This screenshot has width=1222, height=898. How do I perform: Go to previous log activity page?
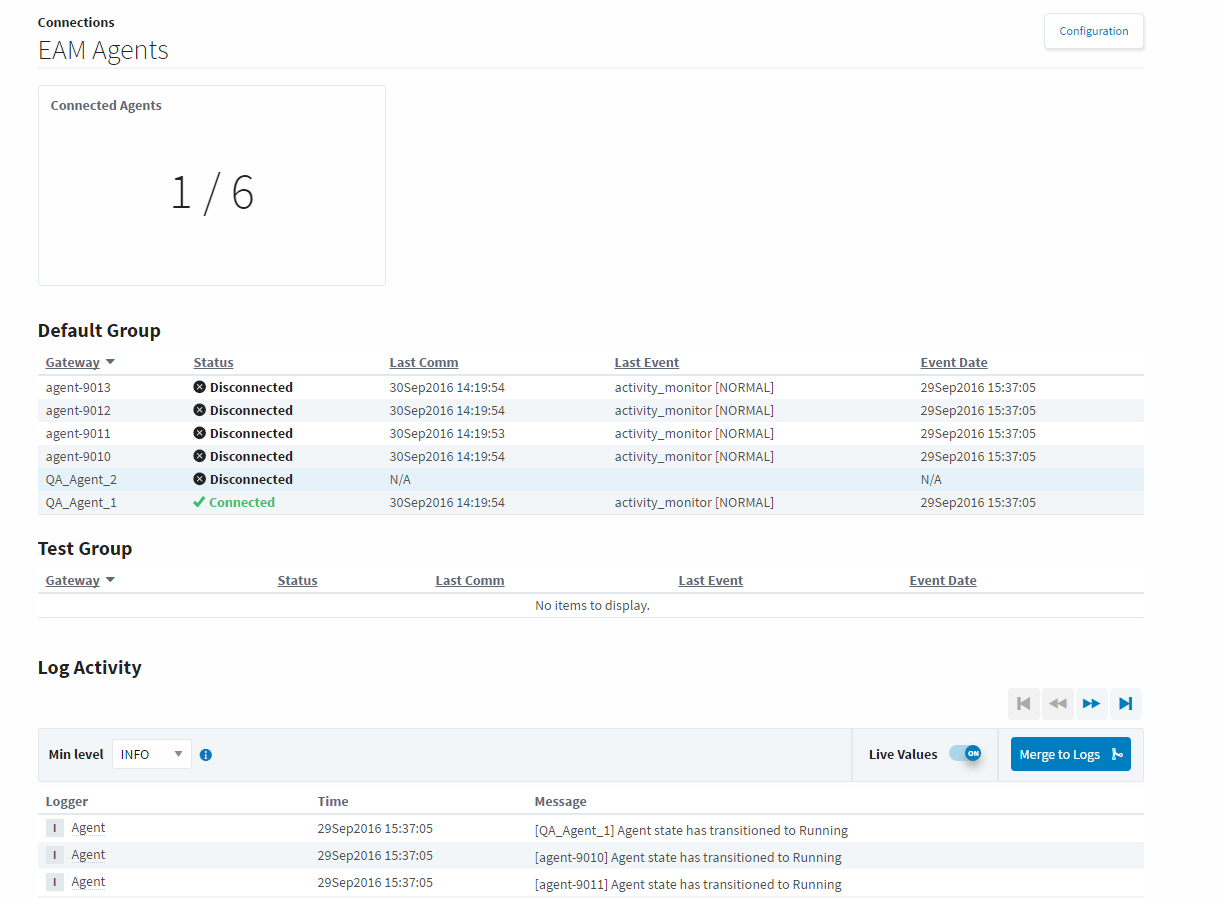click(x=1057, y=704)
